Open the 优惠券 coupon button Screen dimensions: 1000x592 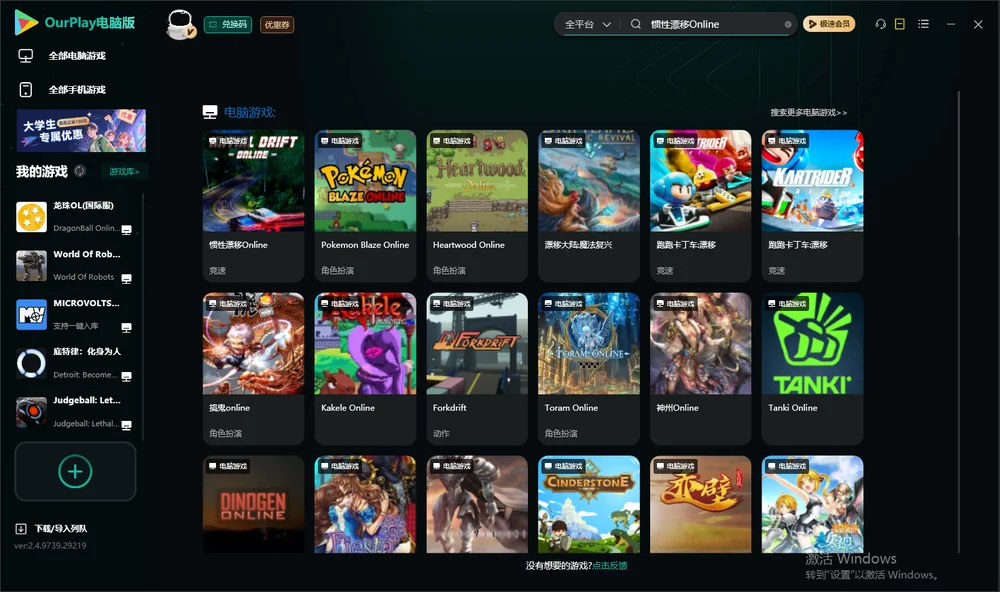(277, 25)
